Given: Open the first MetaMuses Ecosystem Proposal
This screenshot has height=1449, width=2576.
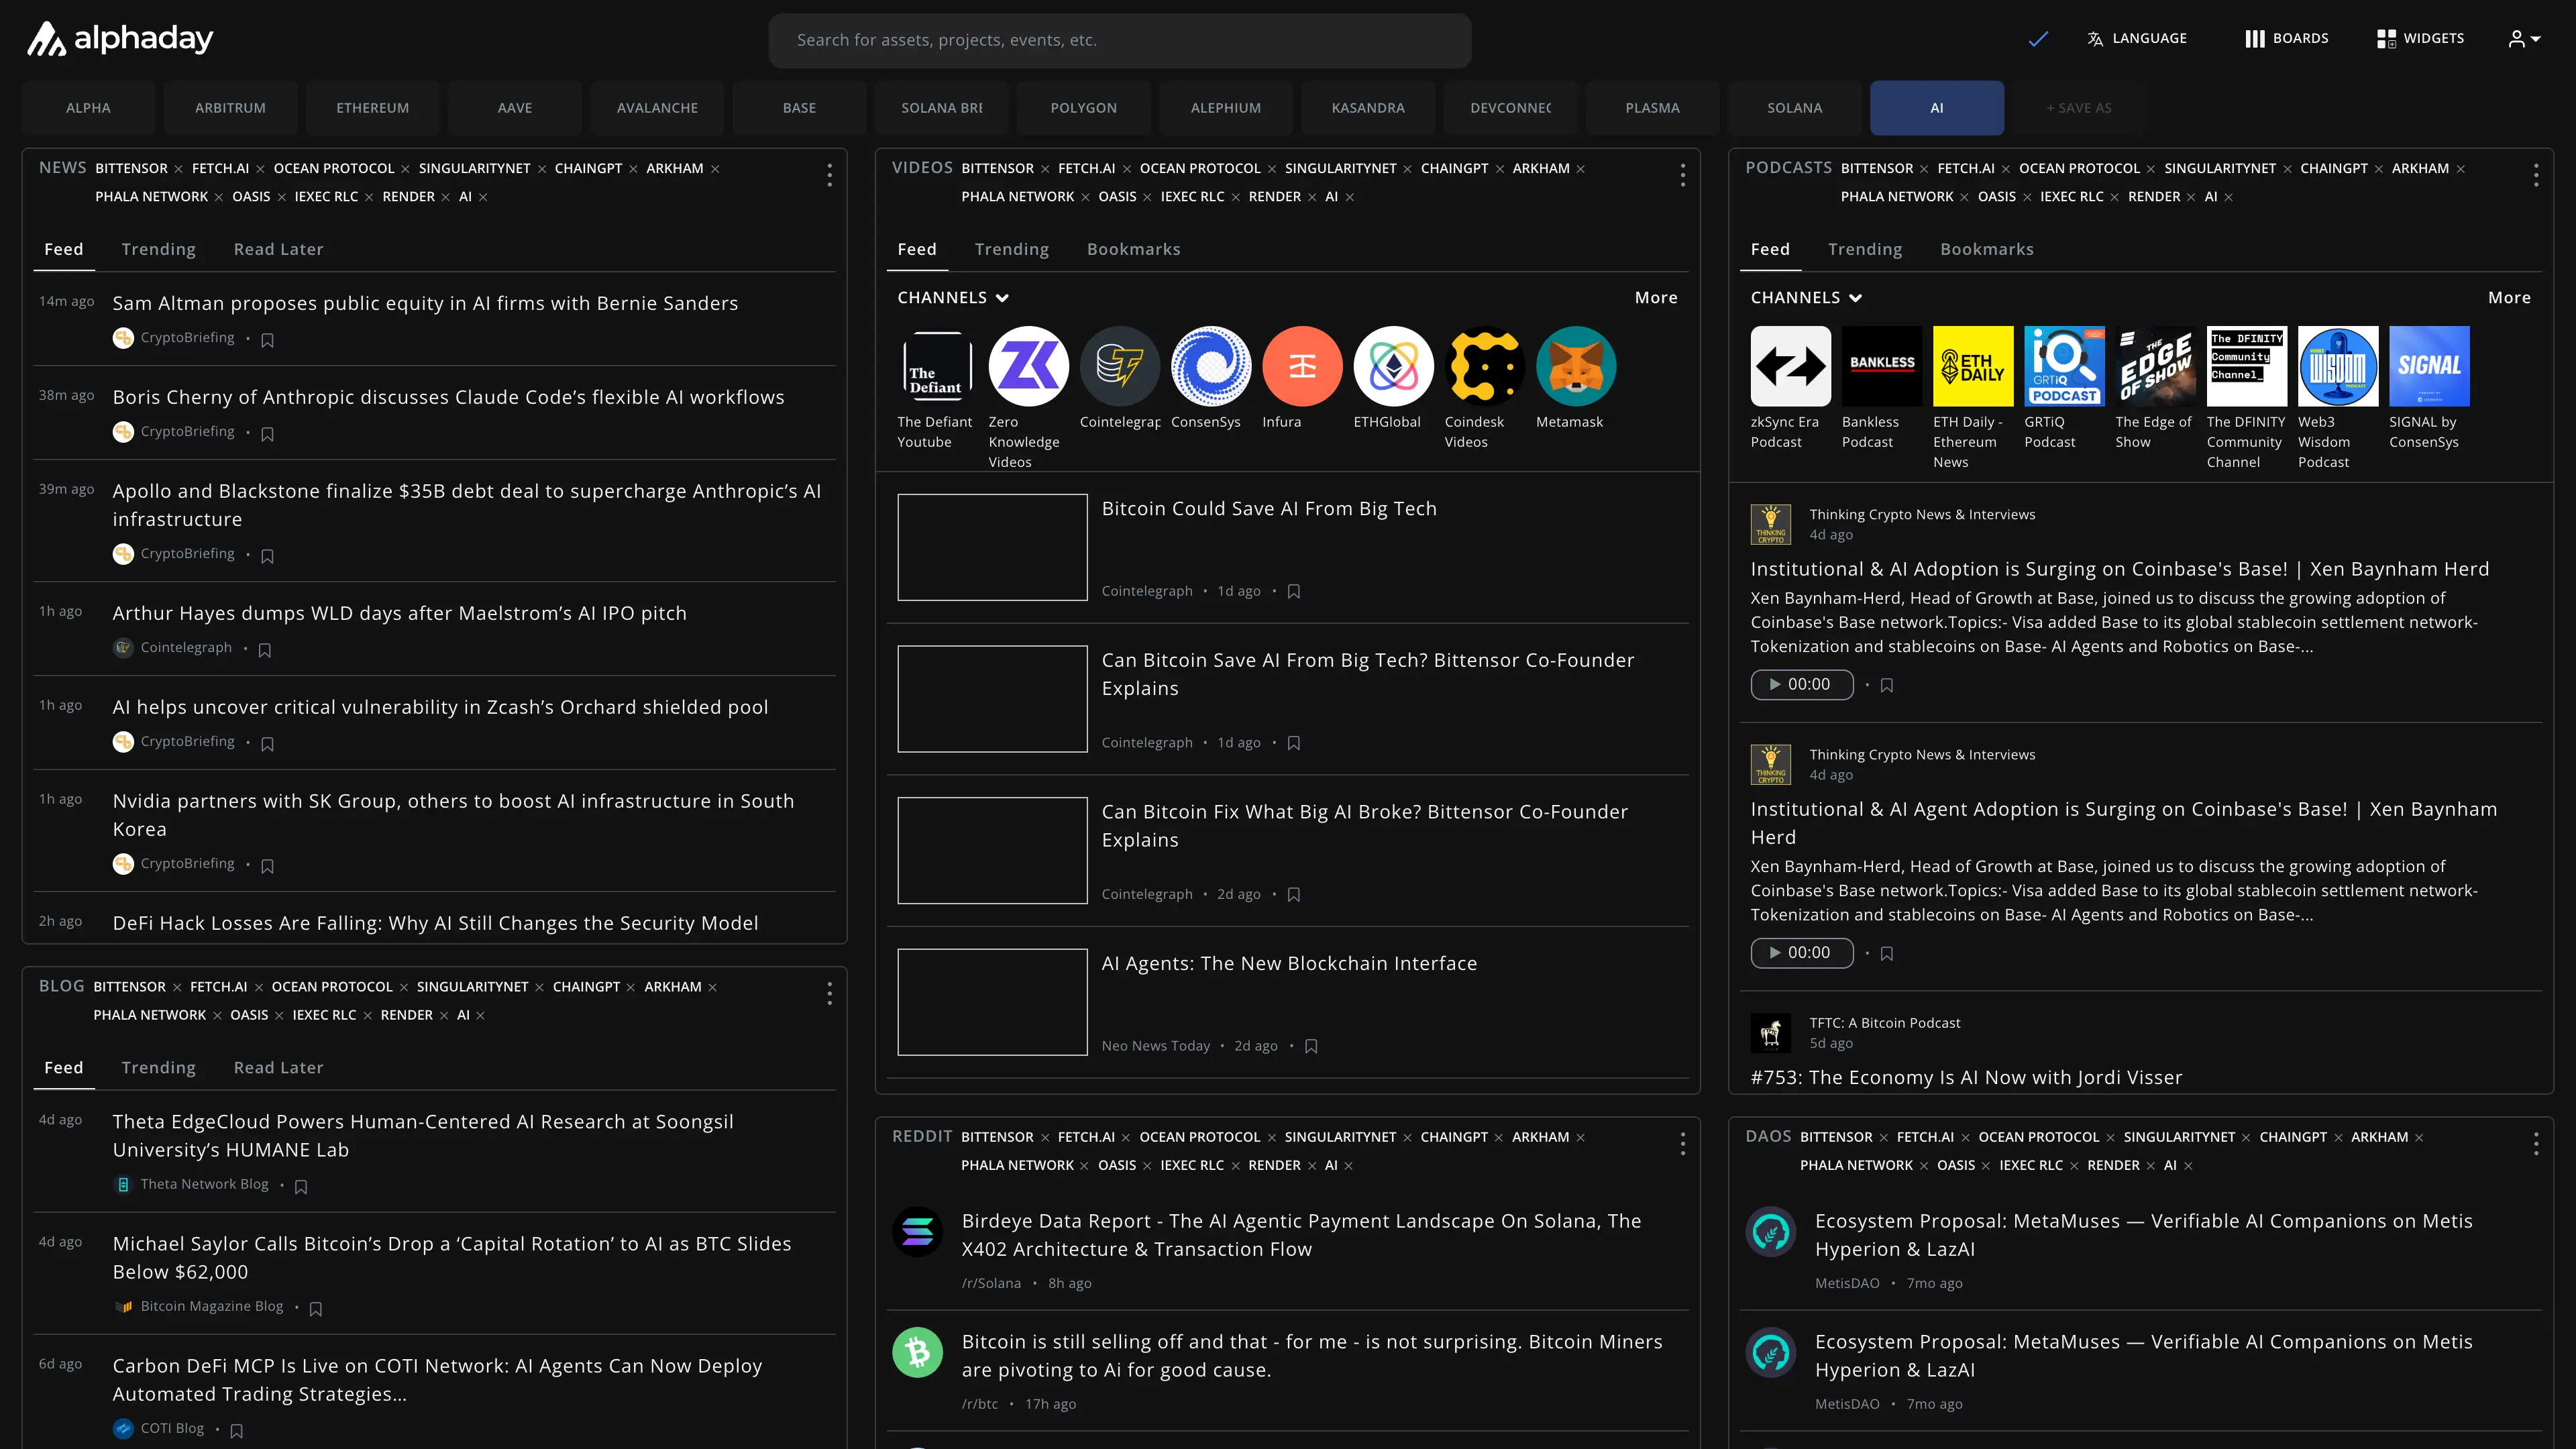Looking at the screenshot, I should click(2143, 1234).
